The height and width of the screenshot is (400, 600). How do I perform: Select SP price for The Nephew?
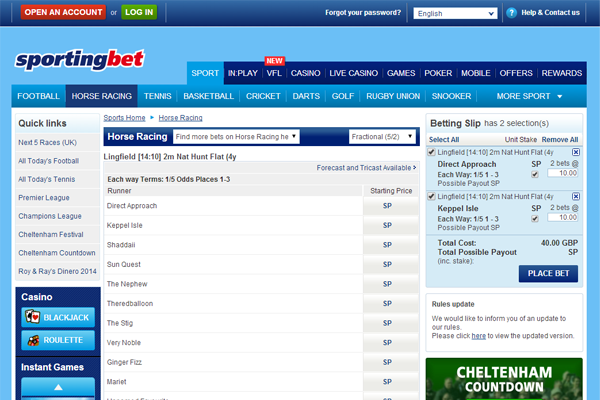387,284
